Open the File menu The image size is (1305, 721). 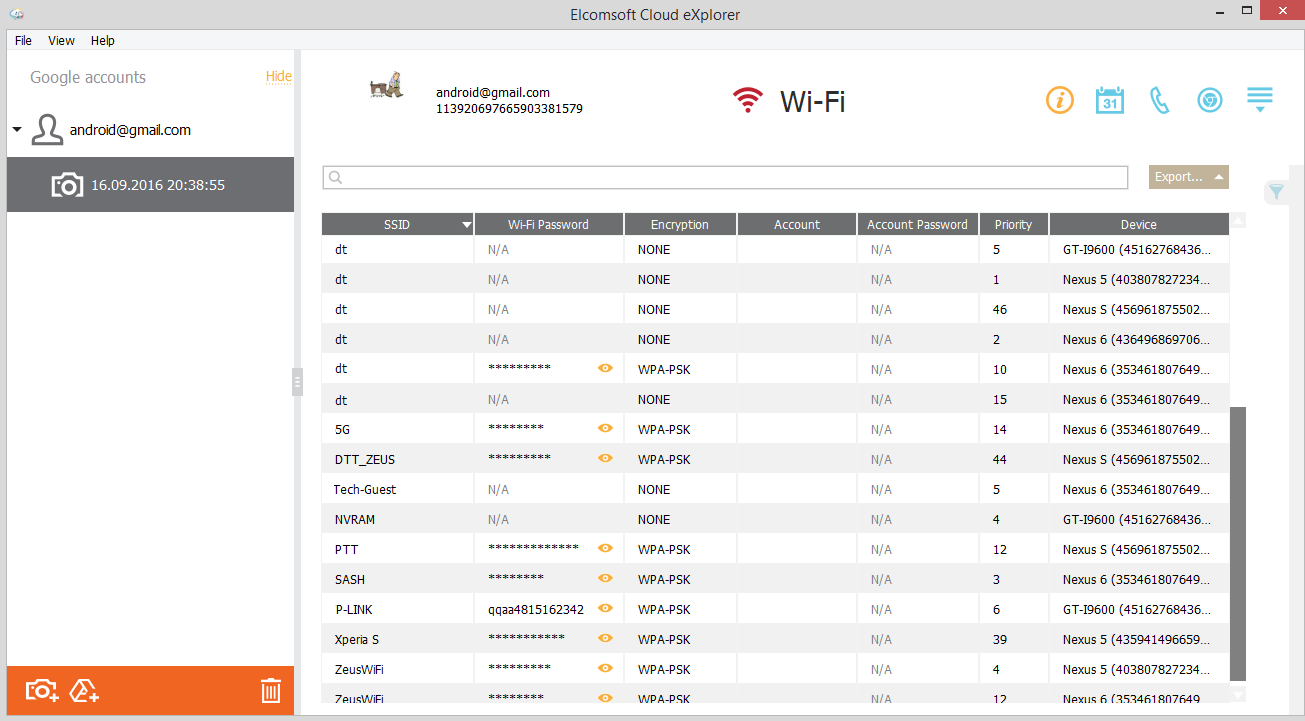(23, 41)
